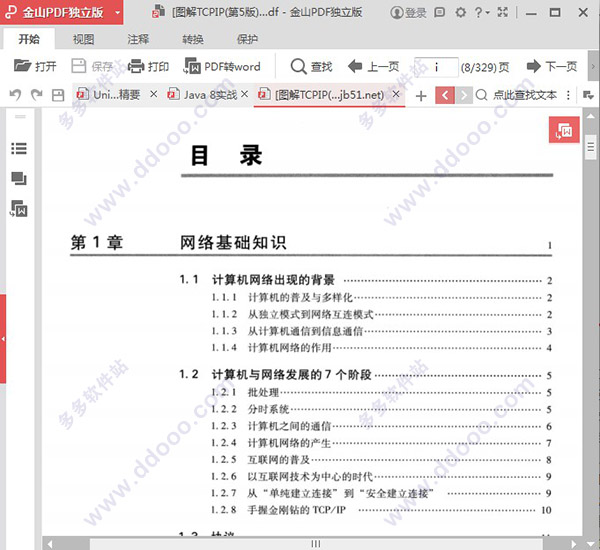Open the feedback message icon in title bar

coord(440,12)
